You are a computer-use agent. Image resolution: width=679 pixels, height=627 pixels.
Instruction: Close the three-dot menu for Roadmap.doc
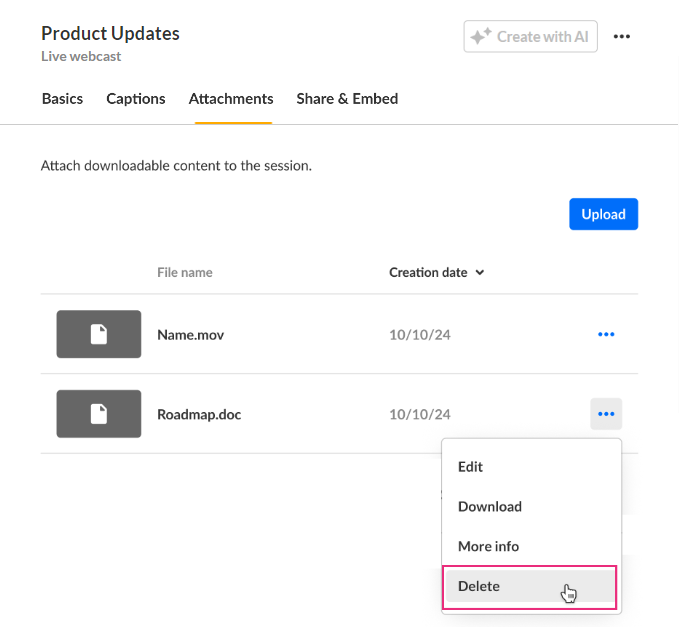coord(606,414)
